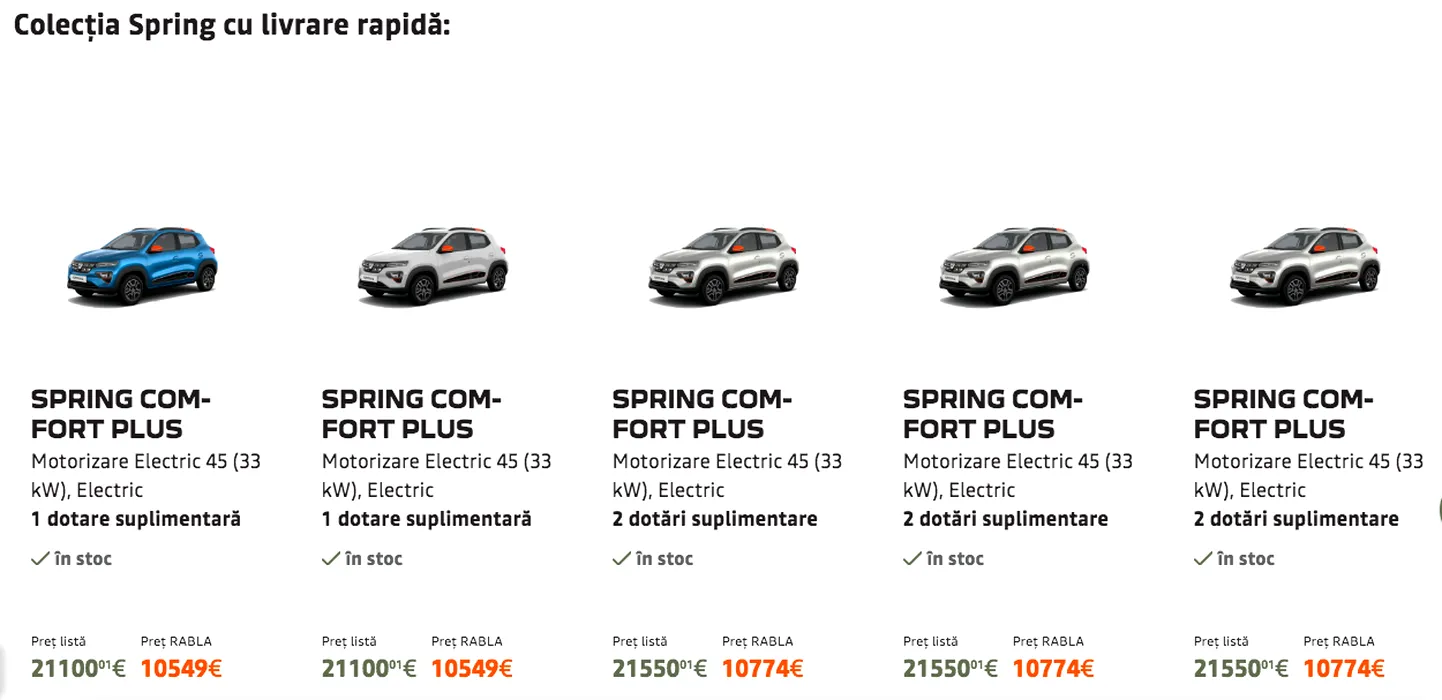1442x700 pixels.
Task: Click the fourth card's in-stock checkmark icon
Action: coord(912,559)
